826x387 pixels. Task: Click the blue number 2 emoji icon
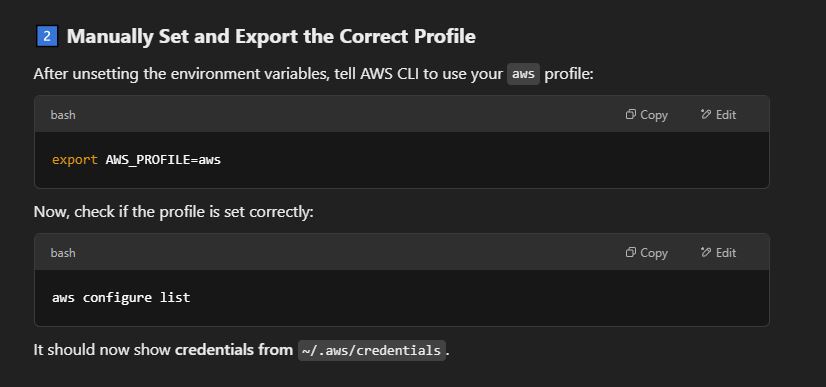[x=47, y=36]
